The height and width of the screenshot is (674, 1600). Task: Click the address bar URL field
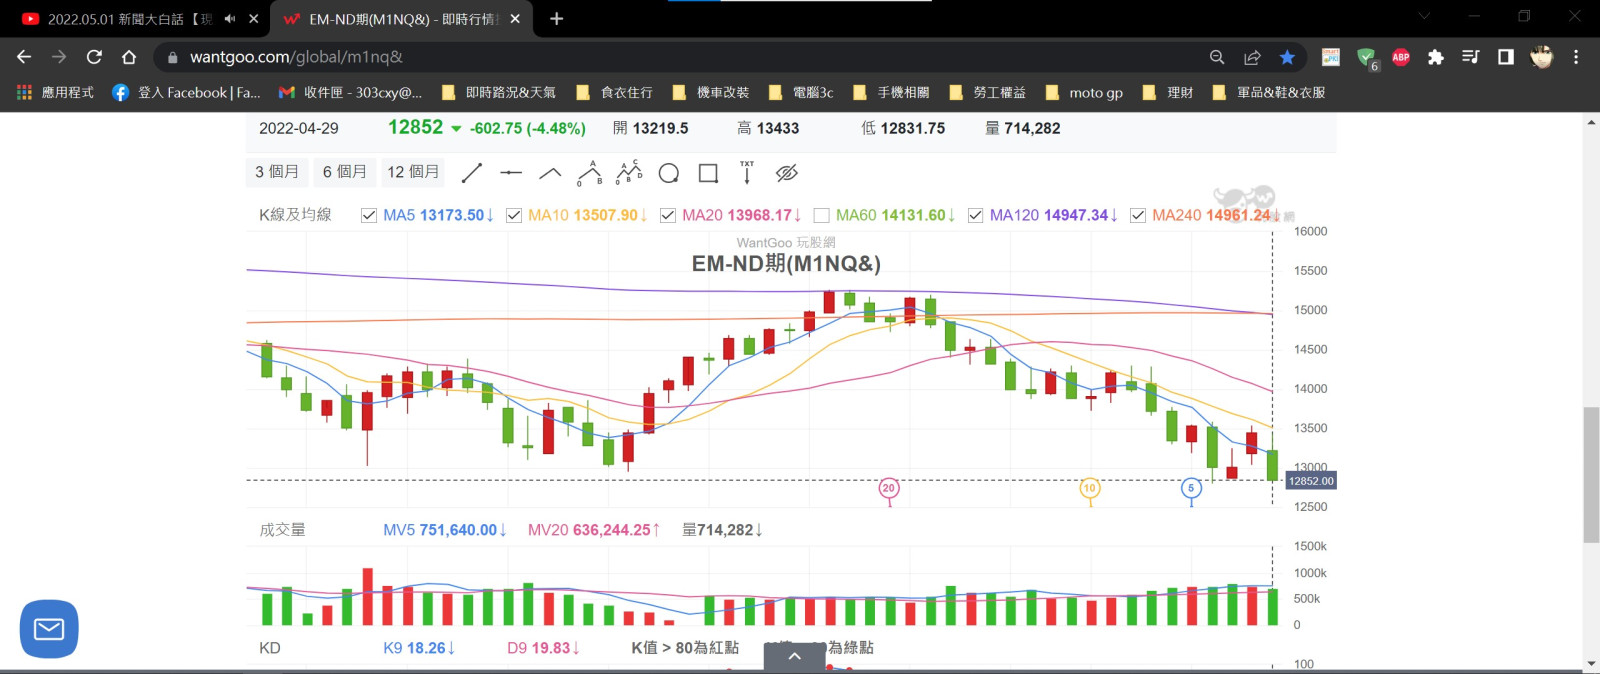tap(680, 57)
